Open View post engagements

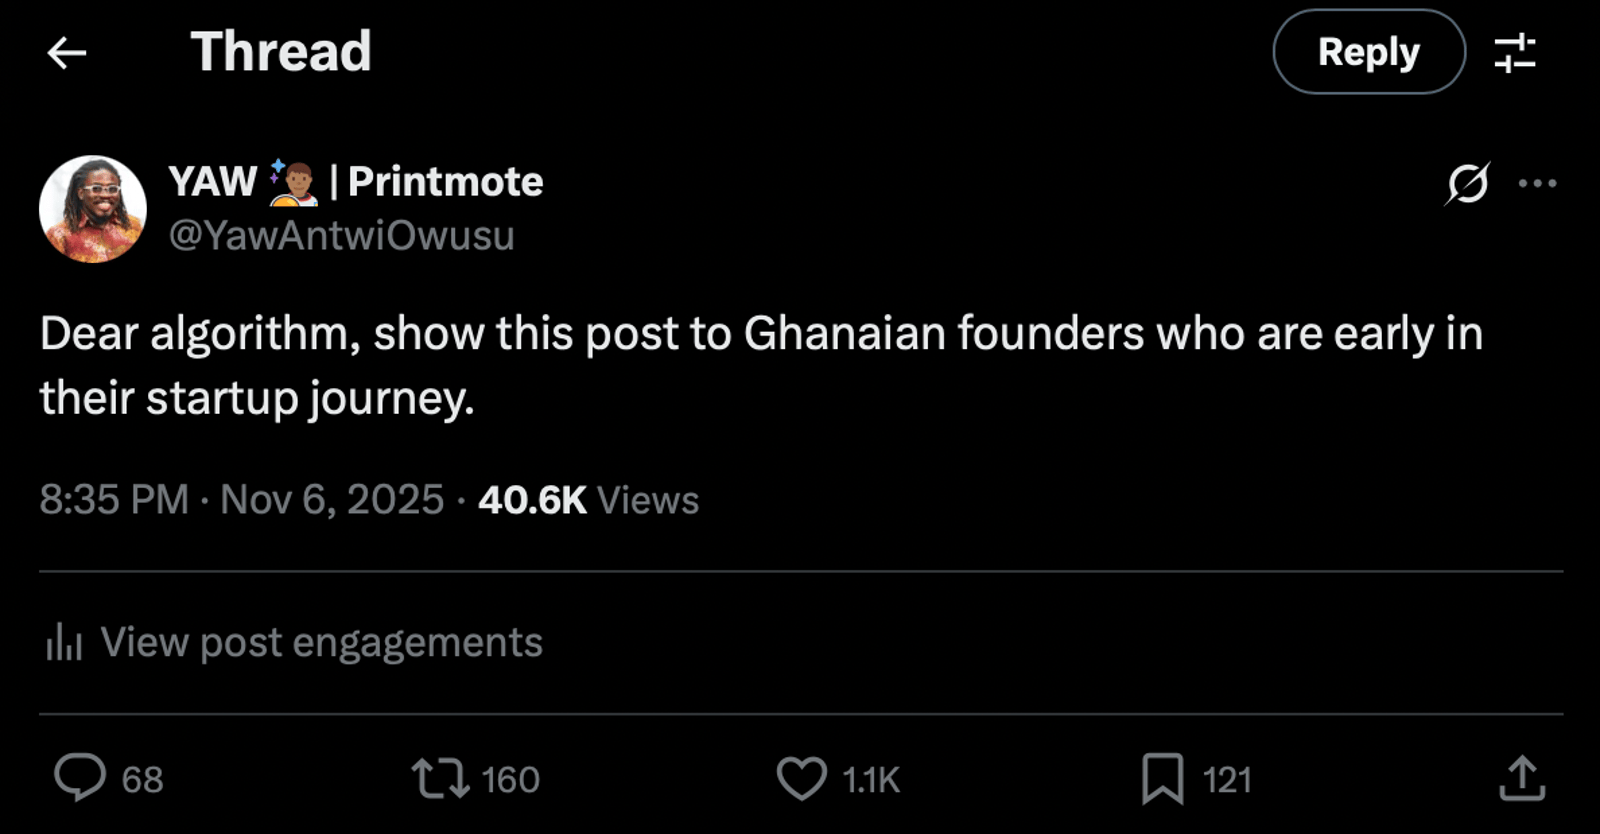(x=320, y=642)
